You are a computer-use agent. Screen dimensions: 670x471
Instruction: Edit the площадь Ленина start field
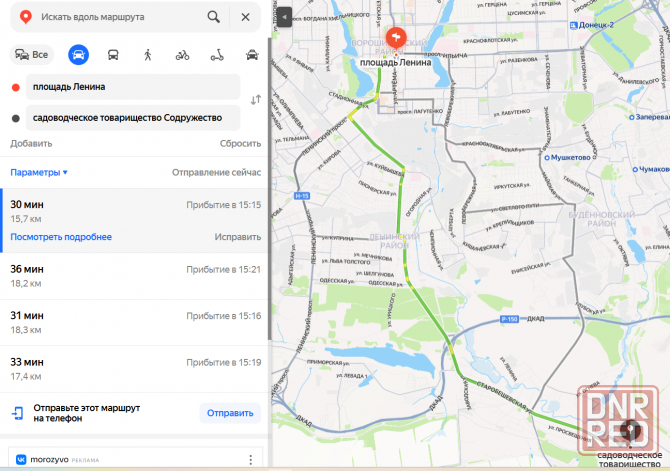click(133, 87)
